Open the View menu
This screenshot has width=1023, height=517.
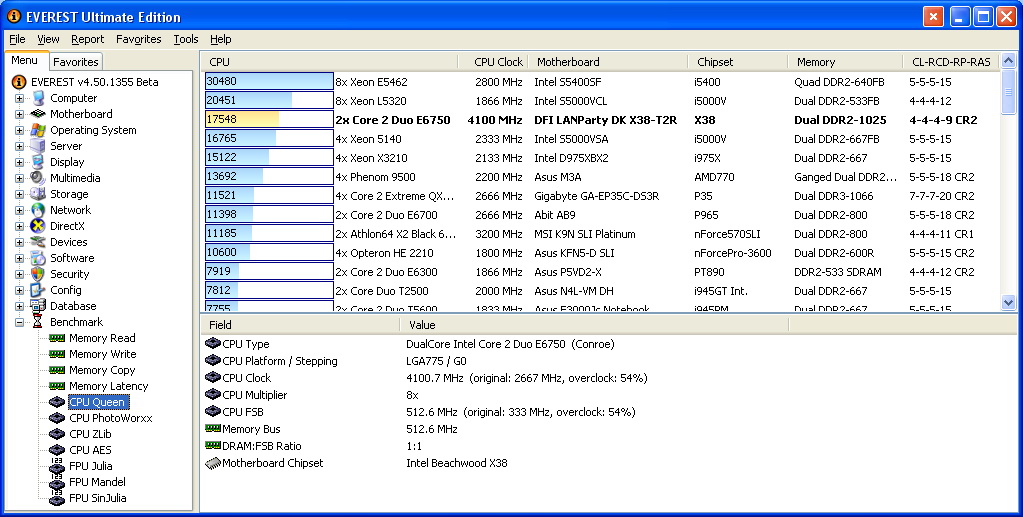48,39
